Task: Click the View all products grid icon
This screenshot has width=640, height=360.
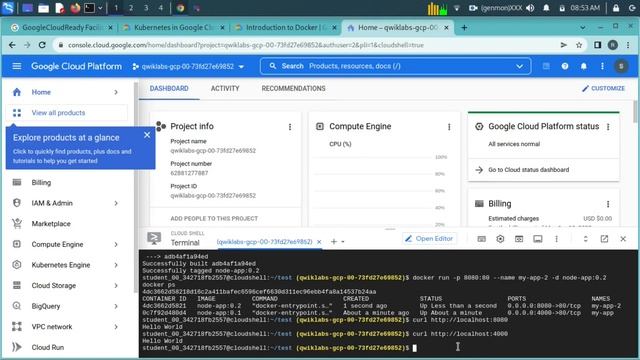Action: [x=17, y=113]
